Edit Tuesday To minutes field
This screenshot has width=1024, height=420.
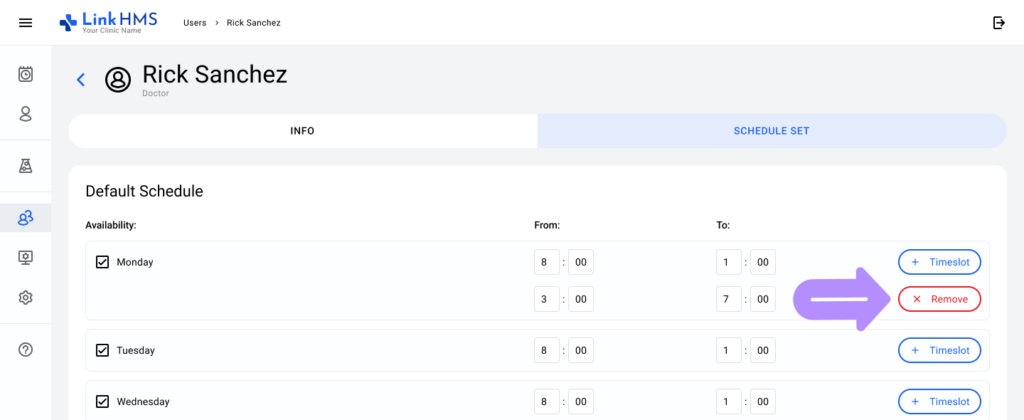763,350
